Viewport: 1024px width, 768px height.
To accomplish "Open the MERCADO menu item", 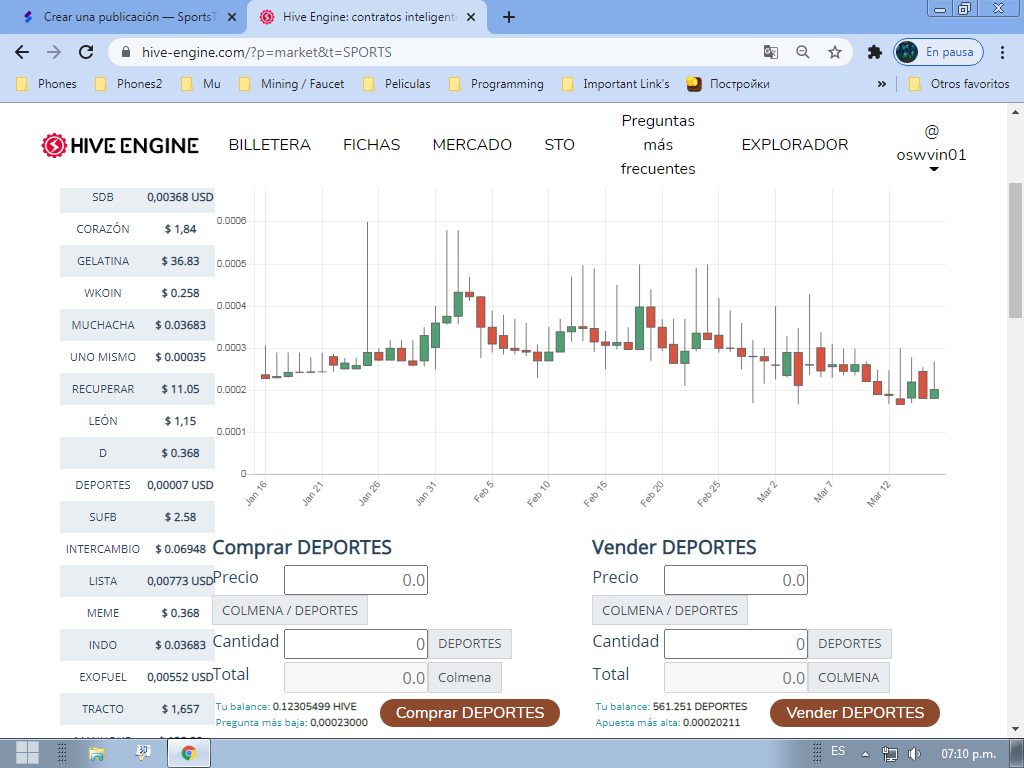I will click(x=472, y=145).
